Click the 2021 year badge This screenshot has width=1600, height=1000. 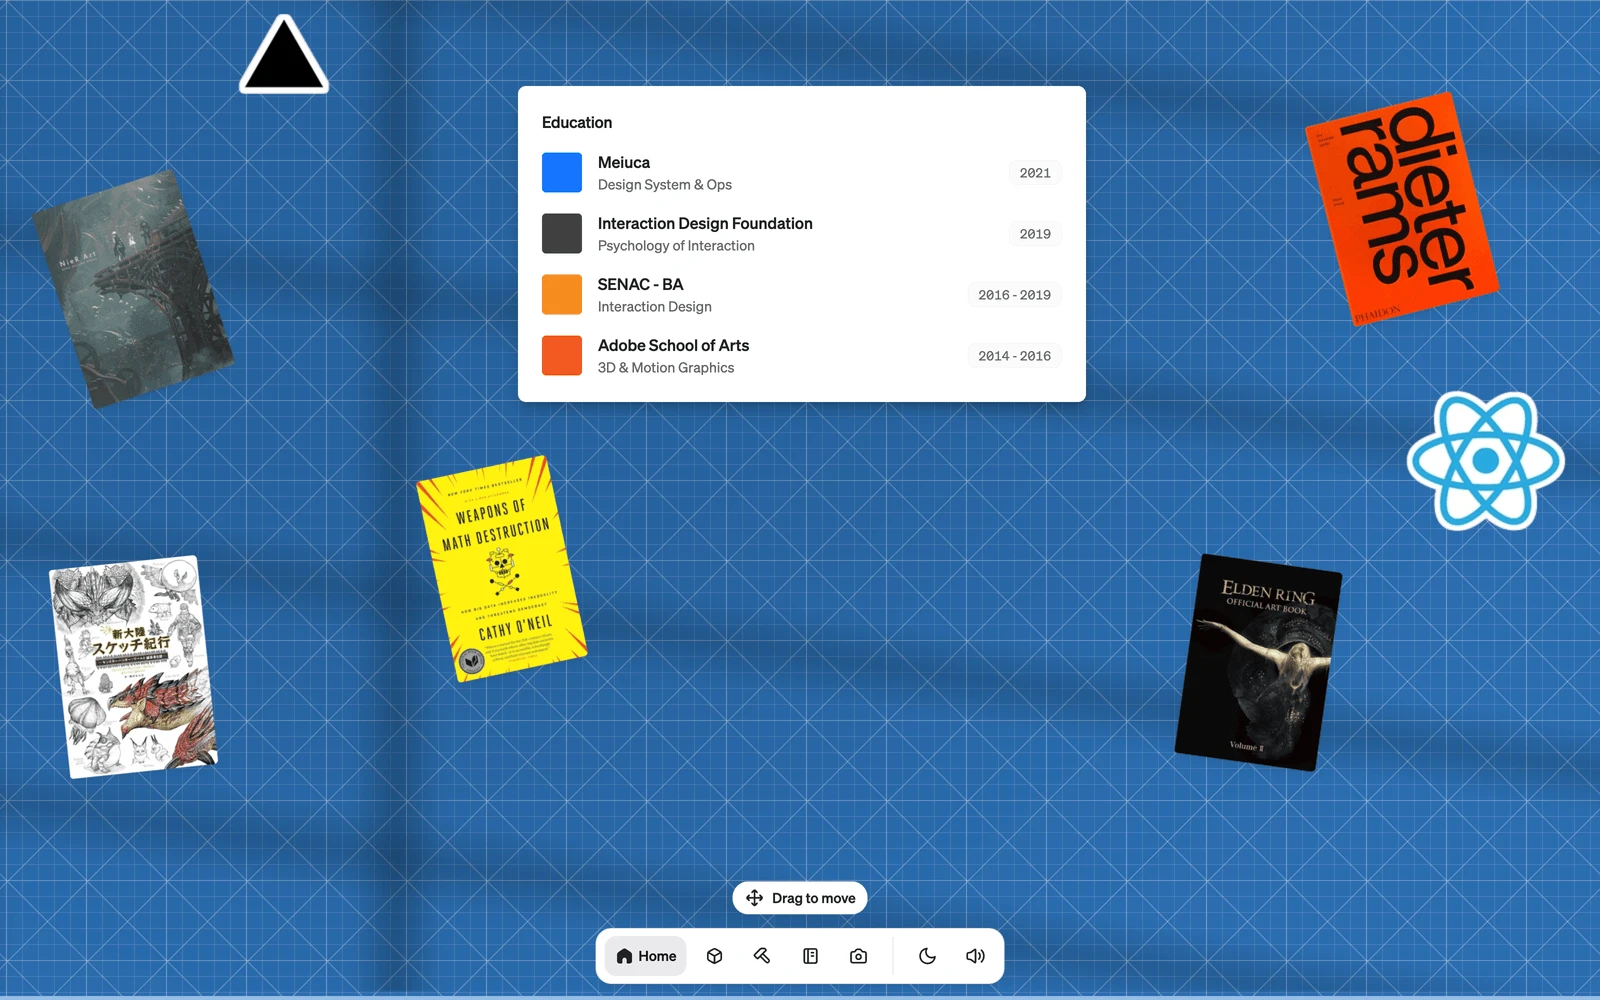(1035, 173)
